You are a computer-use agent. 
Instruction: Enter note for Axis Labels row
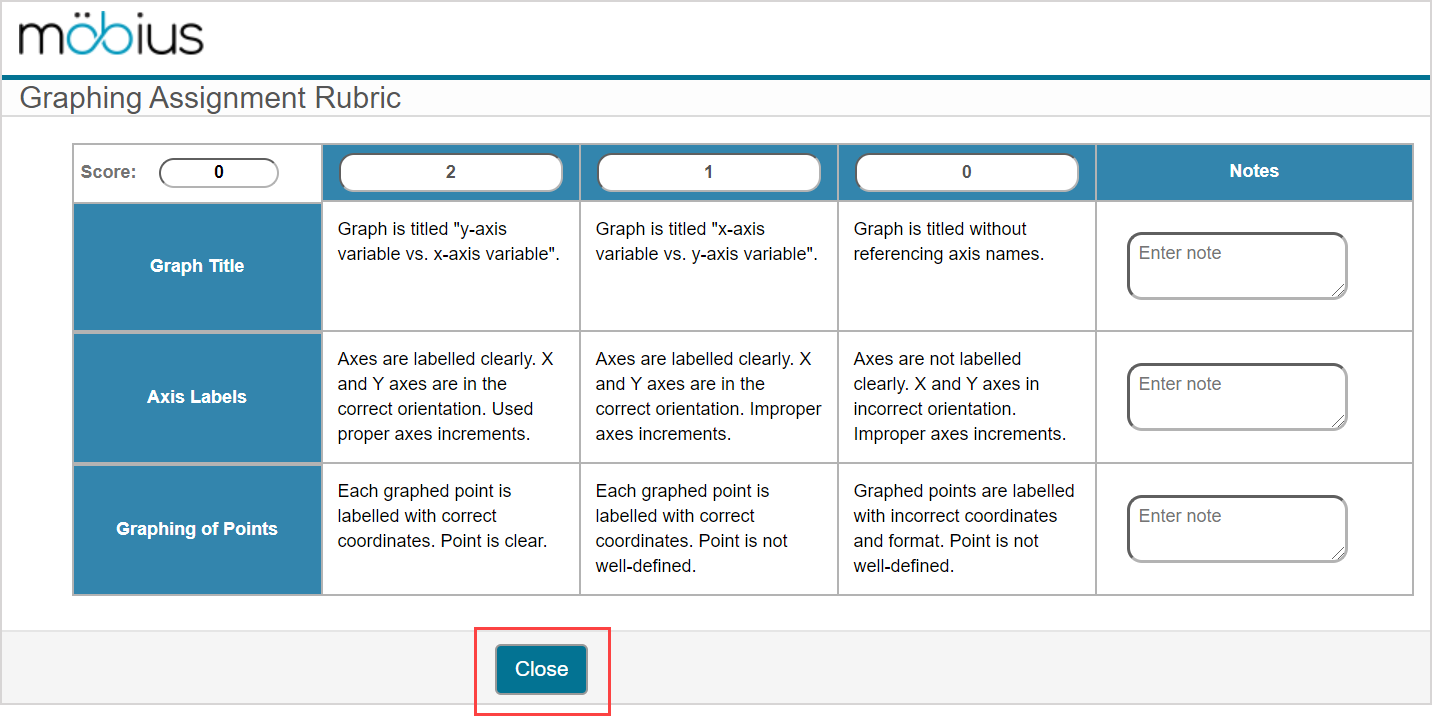pos(1237,397)
